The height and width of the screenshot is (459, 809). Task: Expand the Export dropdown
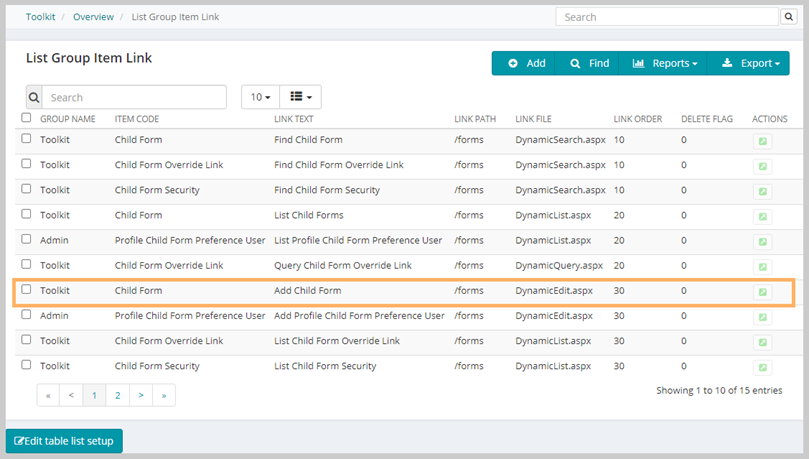click(749, 63)
